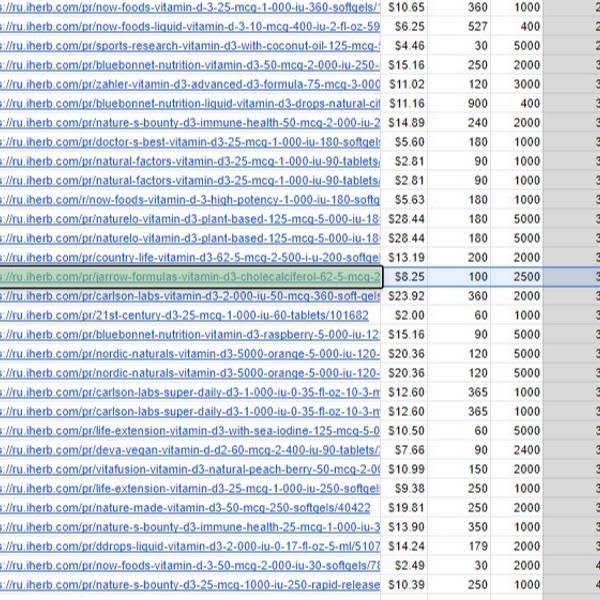Open the vitafusion natural peach-berry link
Image resolution: width=600 pixels, height=600 pixels.
pos(190,469)
